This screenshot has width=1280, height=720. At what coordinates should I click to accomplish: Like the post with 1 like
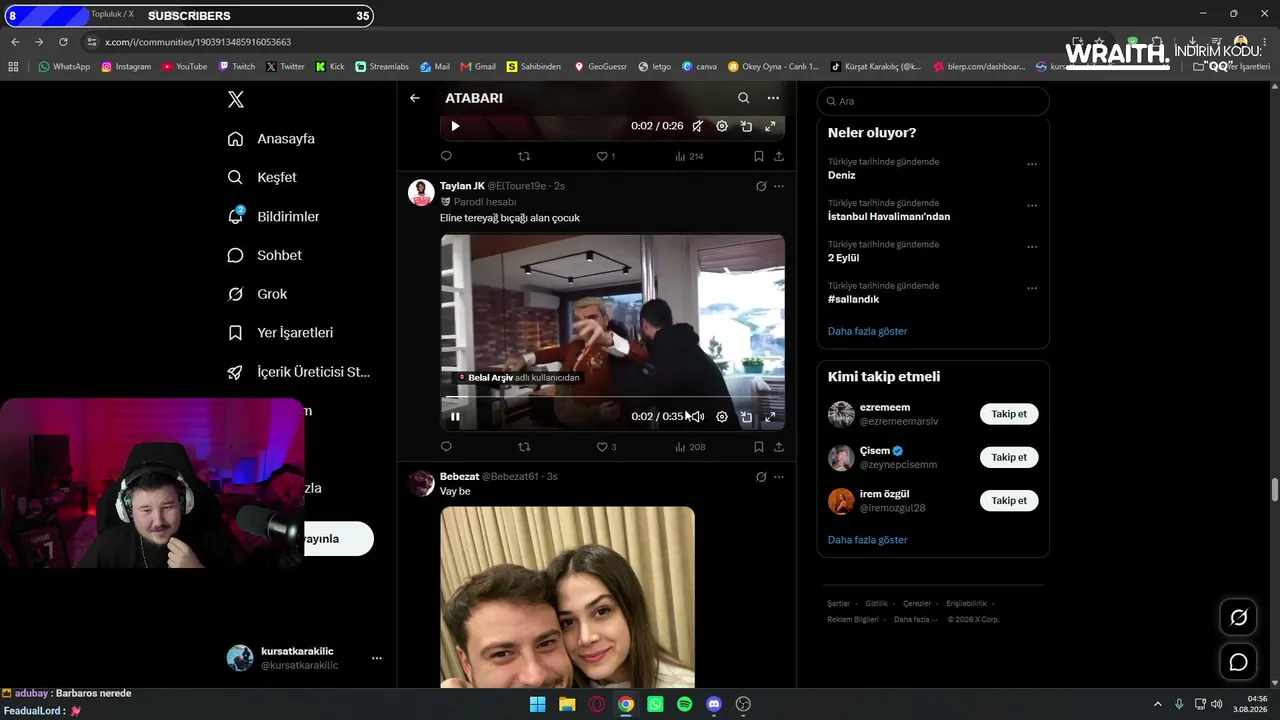(606, 156)
